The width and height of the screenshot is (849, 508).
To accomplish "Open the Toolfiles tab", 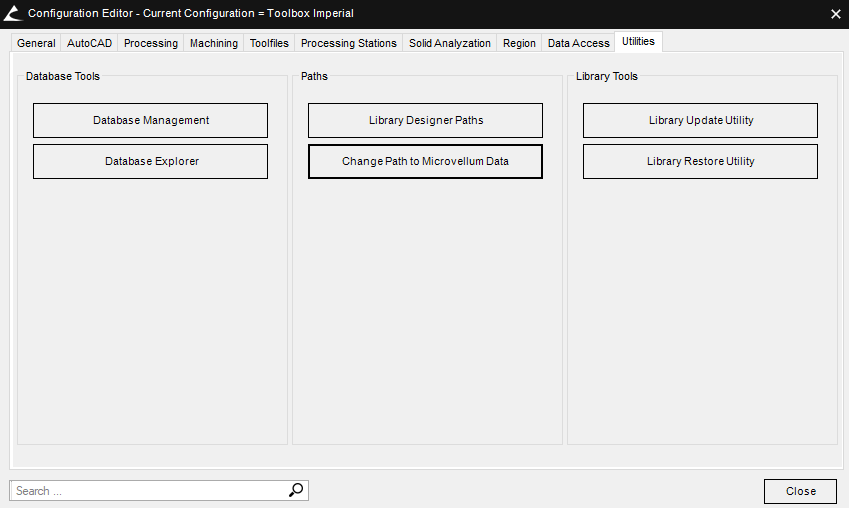I will 269,43.
